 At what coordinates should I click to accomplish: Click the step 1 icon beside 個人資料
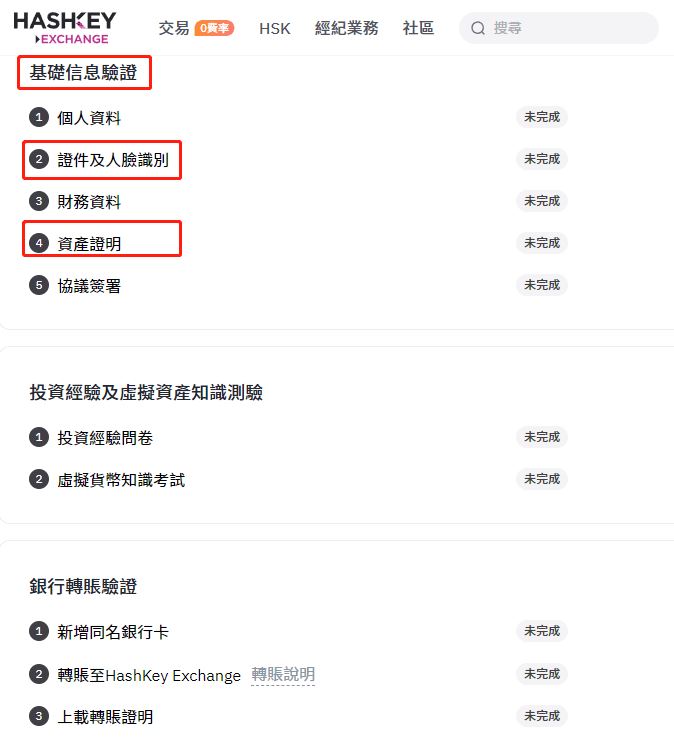[x=39, y=118]
